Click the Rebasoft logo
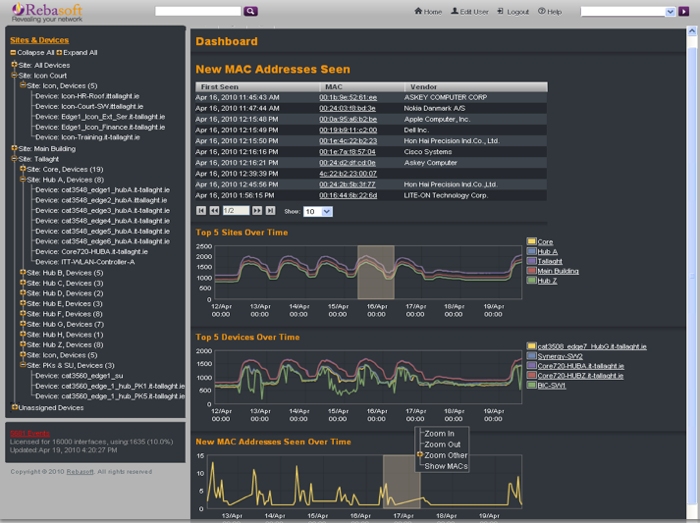 point(47,12)
